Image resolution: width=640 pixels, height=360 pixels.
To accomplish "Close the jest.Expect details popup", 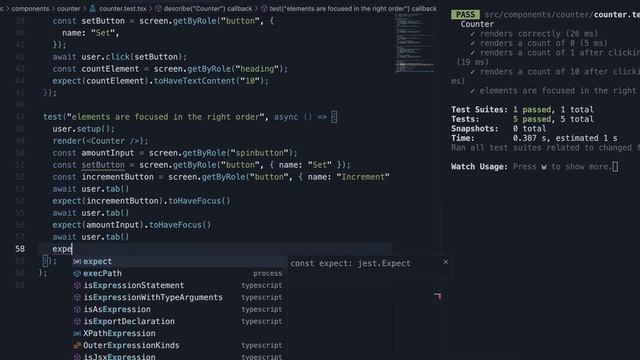I will click(446, 262).
